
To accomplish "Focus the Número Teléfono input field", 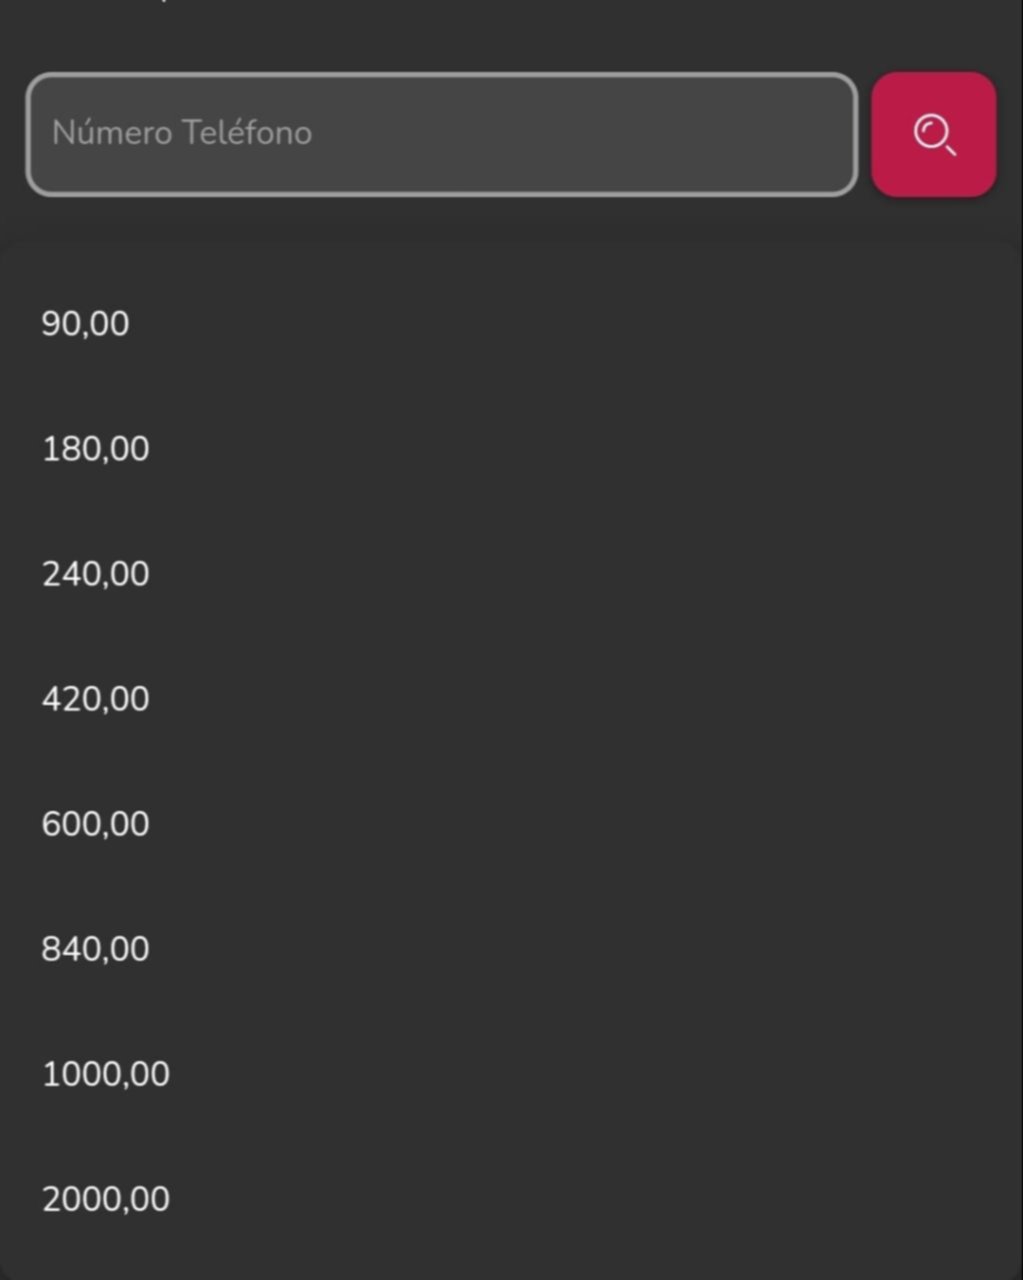I will point(441,134).
